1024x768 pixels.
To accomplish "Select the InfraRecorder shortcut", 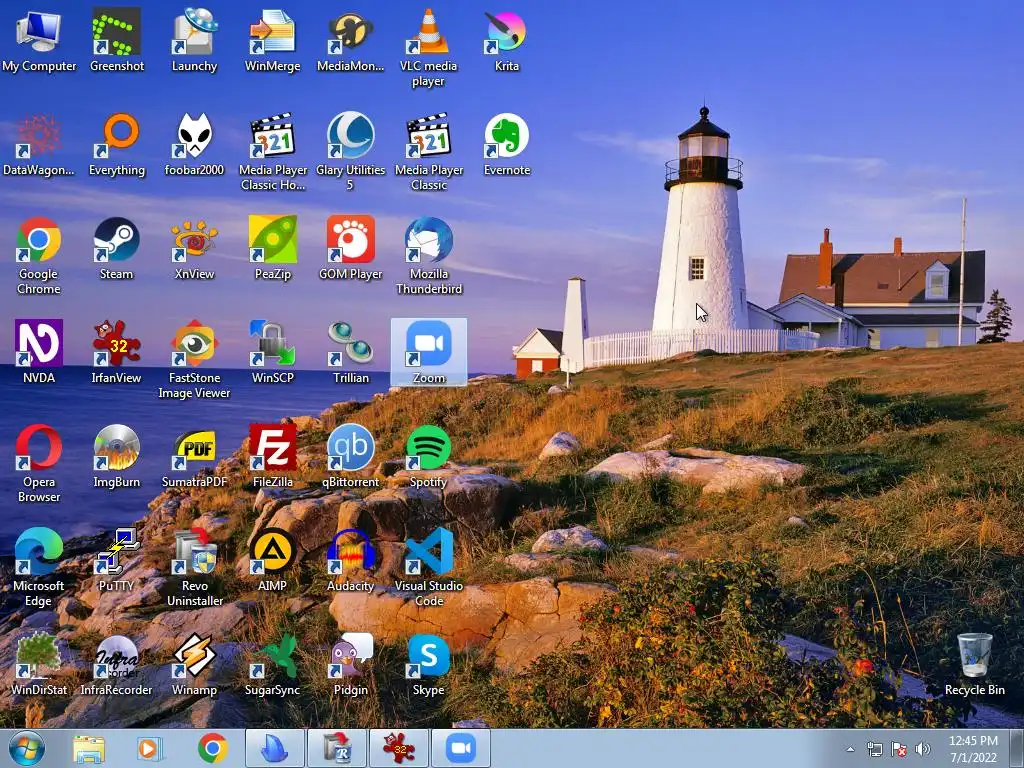I will point(116,664).
